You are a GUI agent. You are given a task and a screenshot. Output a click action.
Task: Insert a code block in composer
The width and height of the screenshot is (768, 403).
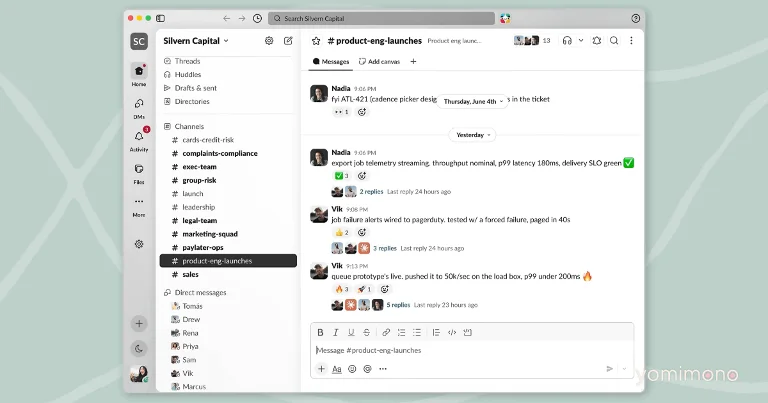pos(468,332)
